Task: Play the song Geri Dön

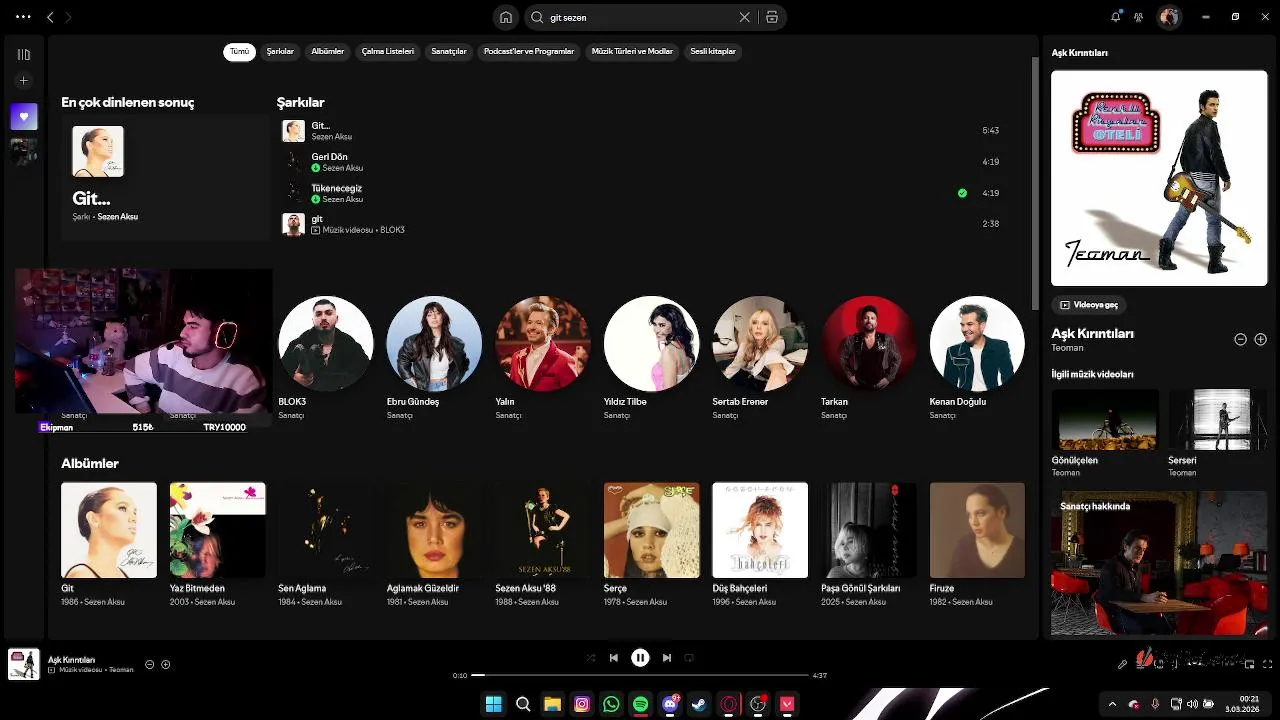Action: coord(640,162)
